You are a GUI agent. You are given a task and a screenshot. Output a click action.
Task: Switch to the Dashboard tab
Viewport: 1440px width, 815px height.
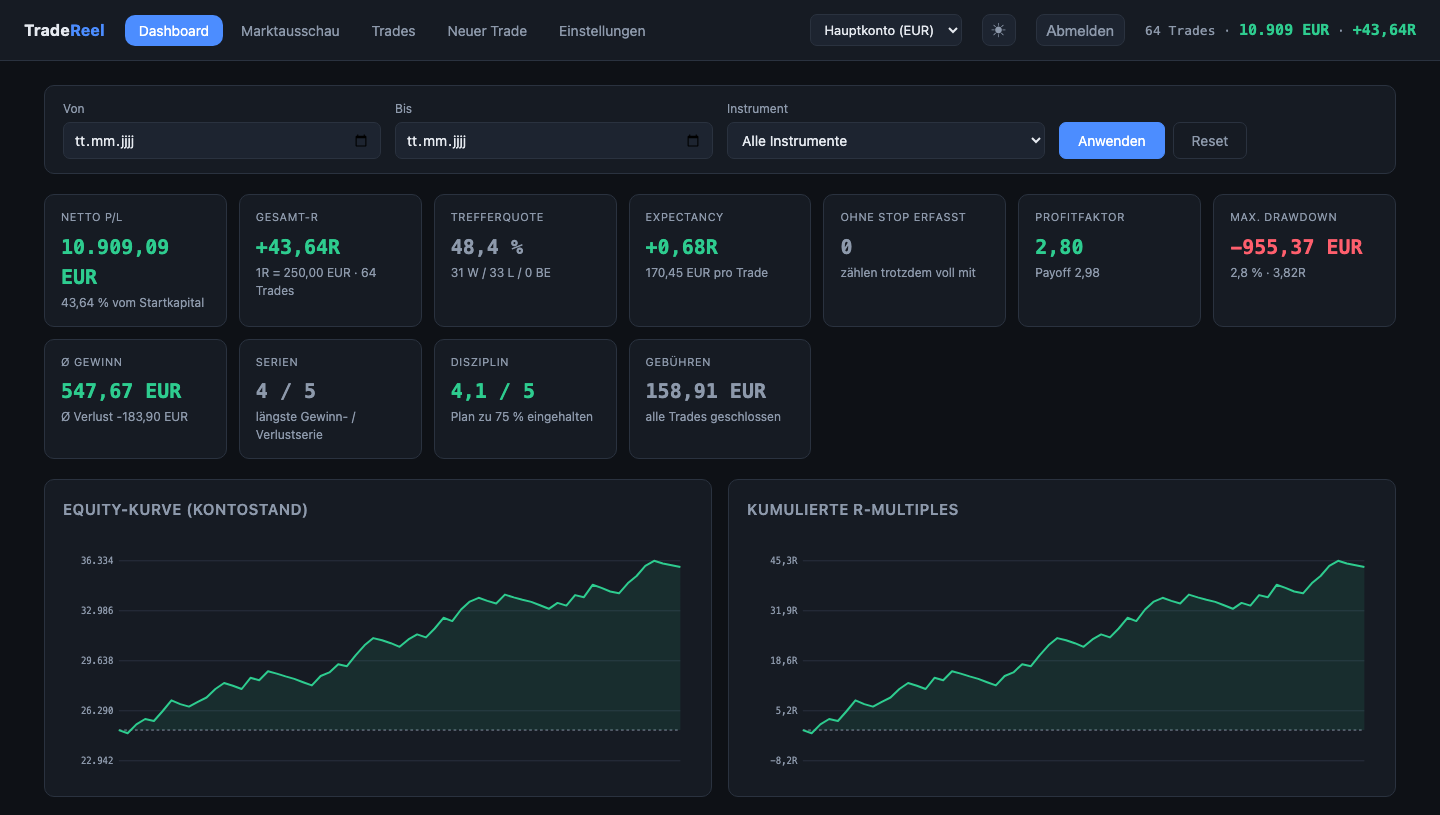(x=174, y=30)
